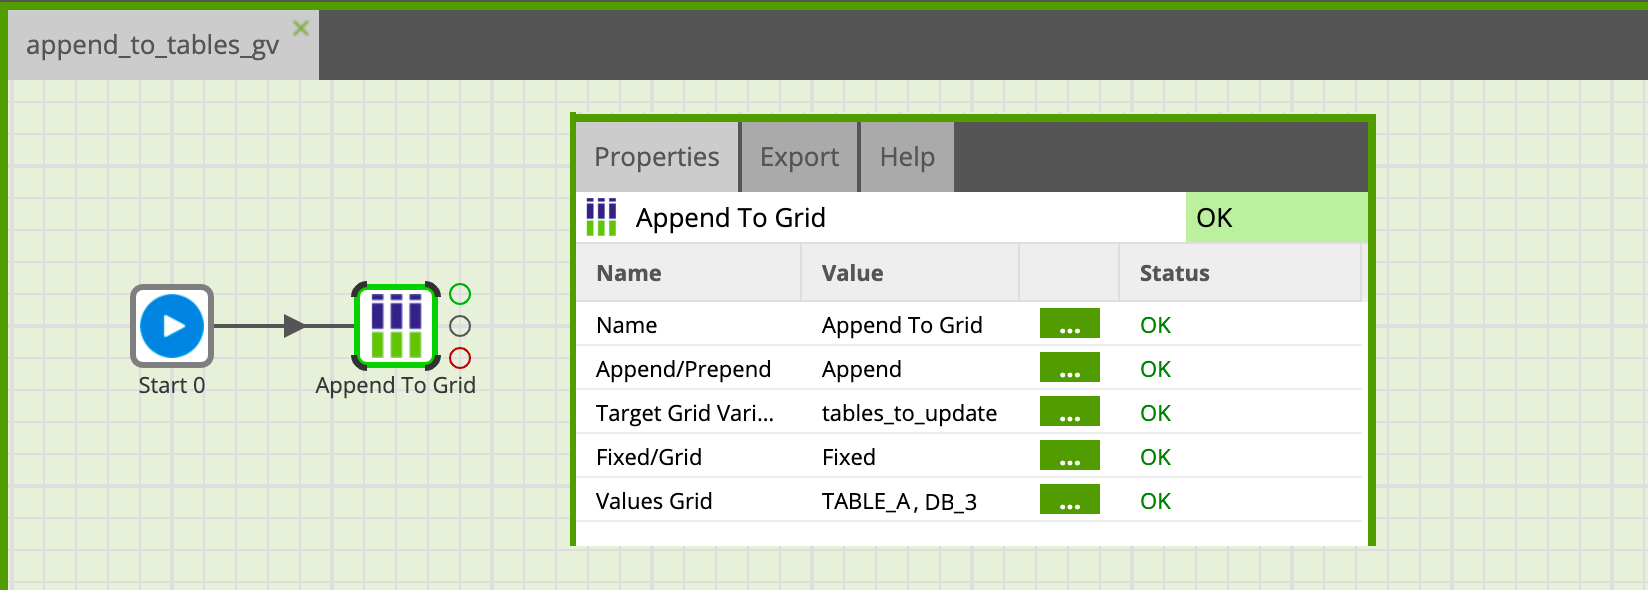Screen dimensions: 1648x590
Task: Open the Values Grid editor button
Action: [1069, 500]
